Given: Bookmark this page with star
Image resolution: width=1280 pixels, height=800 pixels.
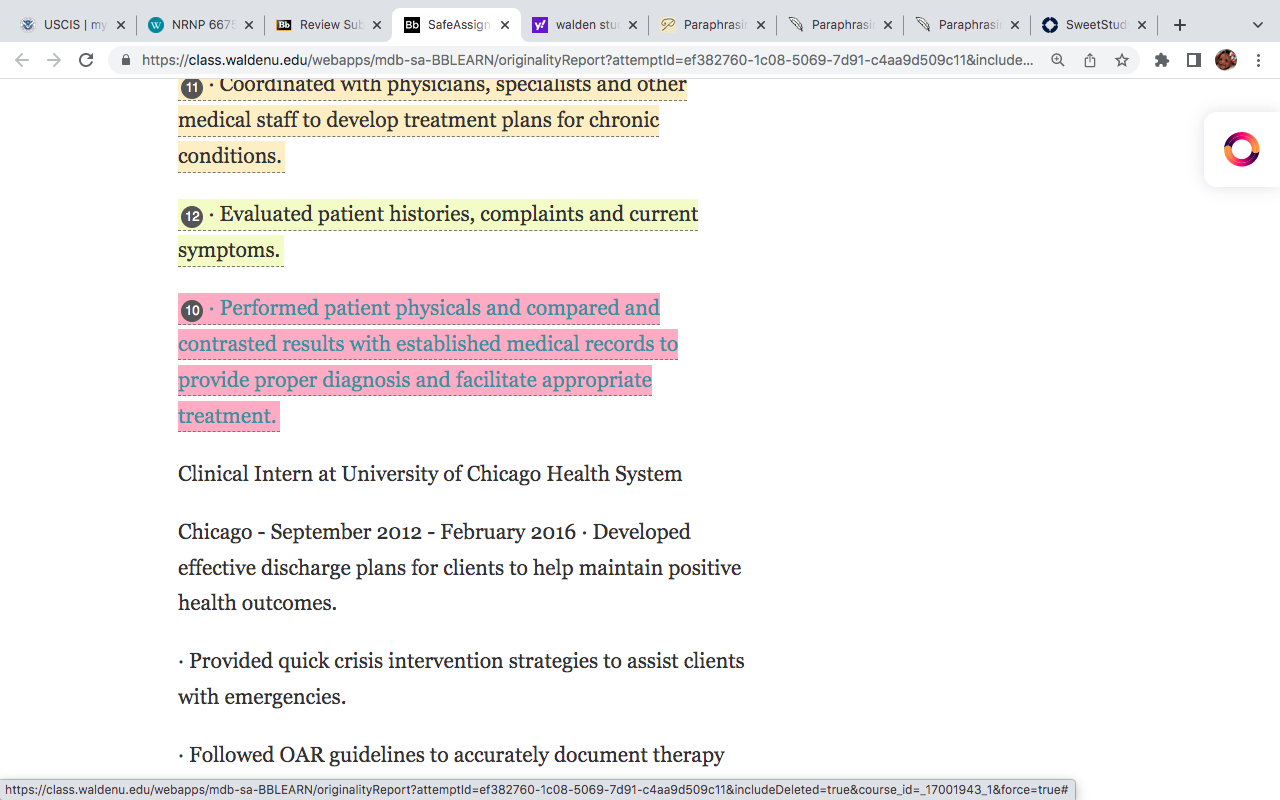Looking at the screenshot, I should tap(1122, 60).
